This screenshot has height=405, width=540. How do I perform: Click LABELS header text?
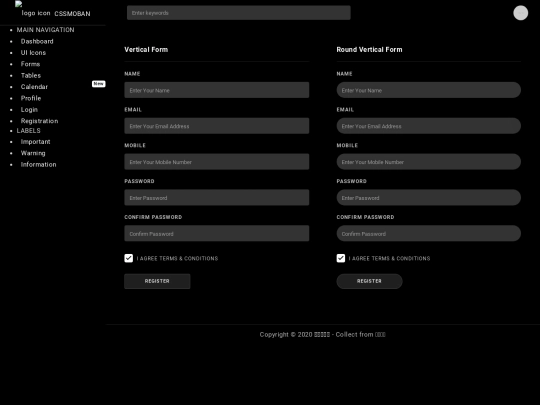coord(29,131)
